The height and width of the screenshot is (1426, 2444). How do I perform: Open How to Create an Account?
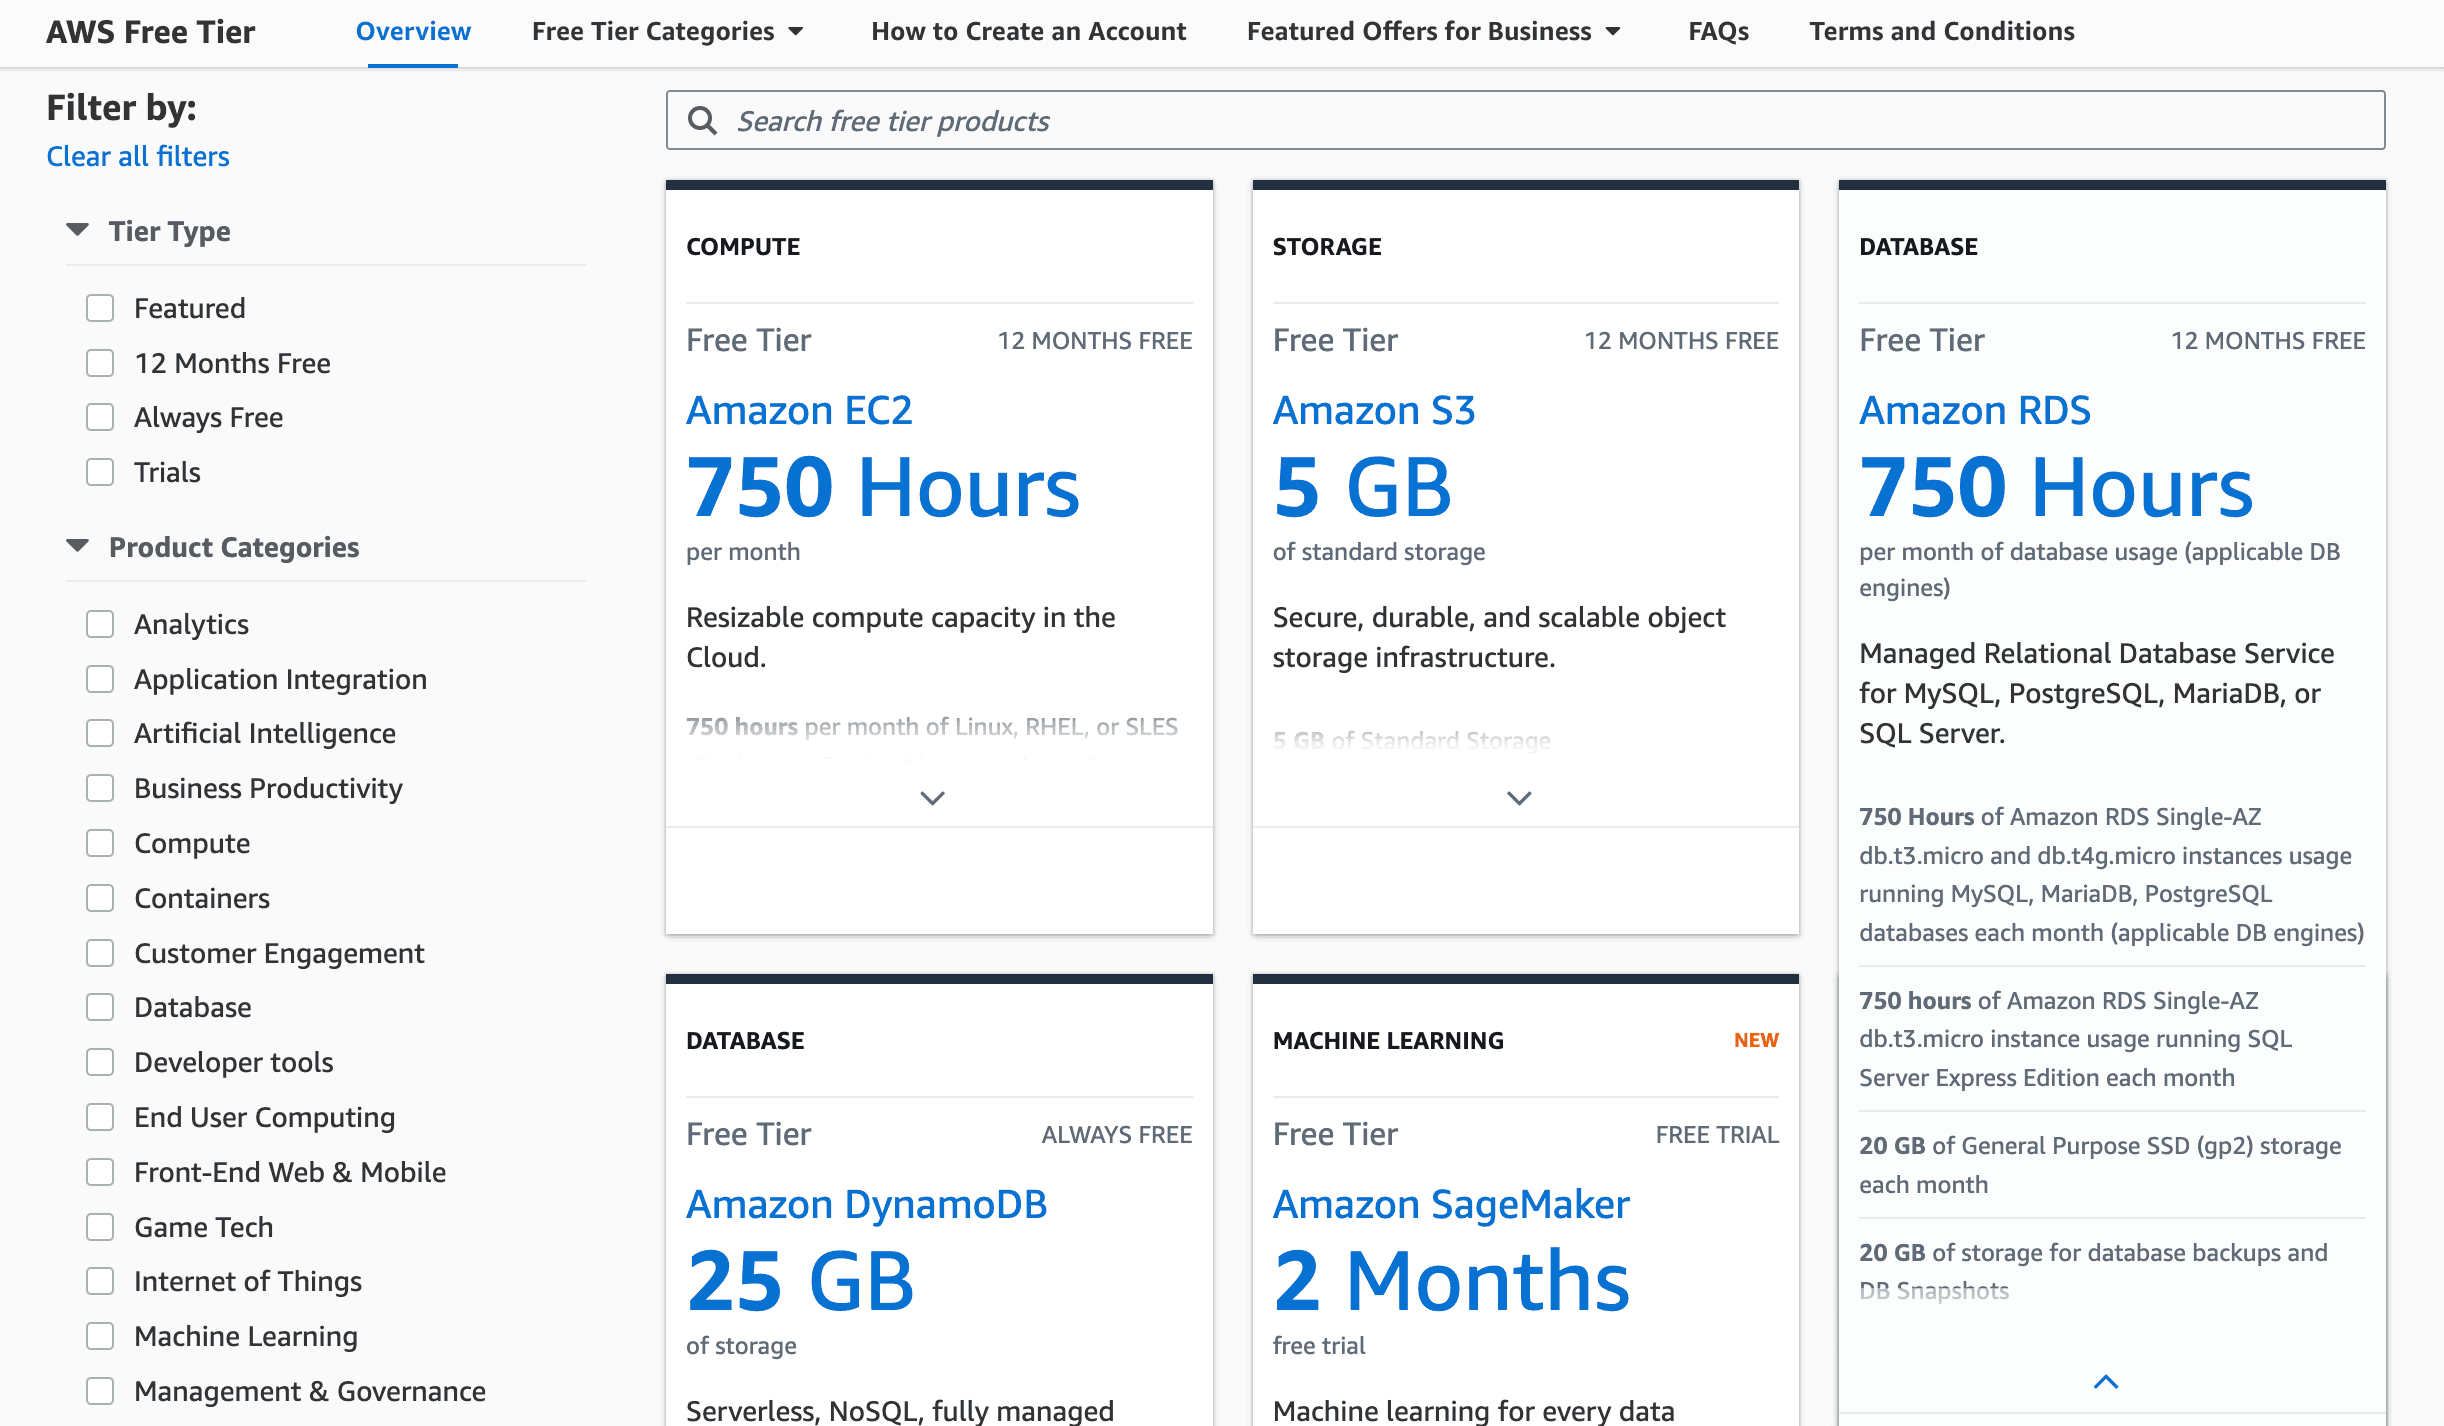[1028, 32]
